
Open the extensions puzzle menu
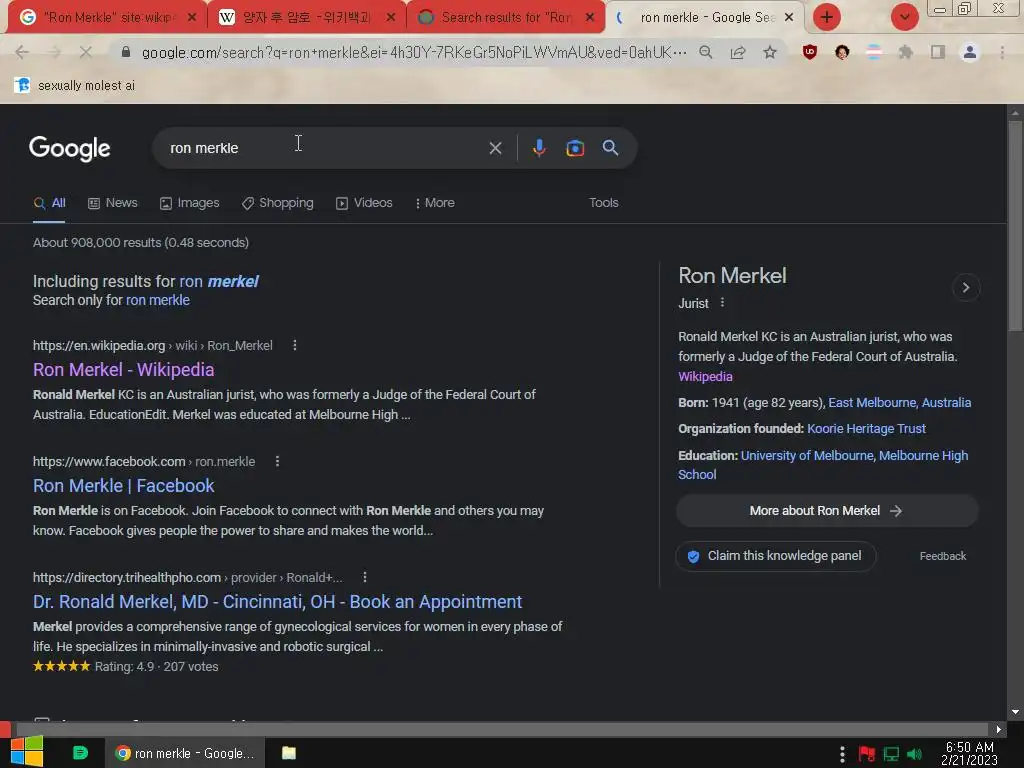point(905,52)
